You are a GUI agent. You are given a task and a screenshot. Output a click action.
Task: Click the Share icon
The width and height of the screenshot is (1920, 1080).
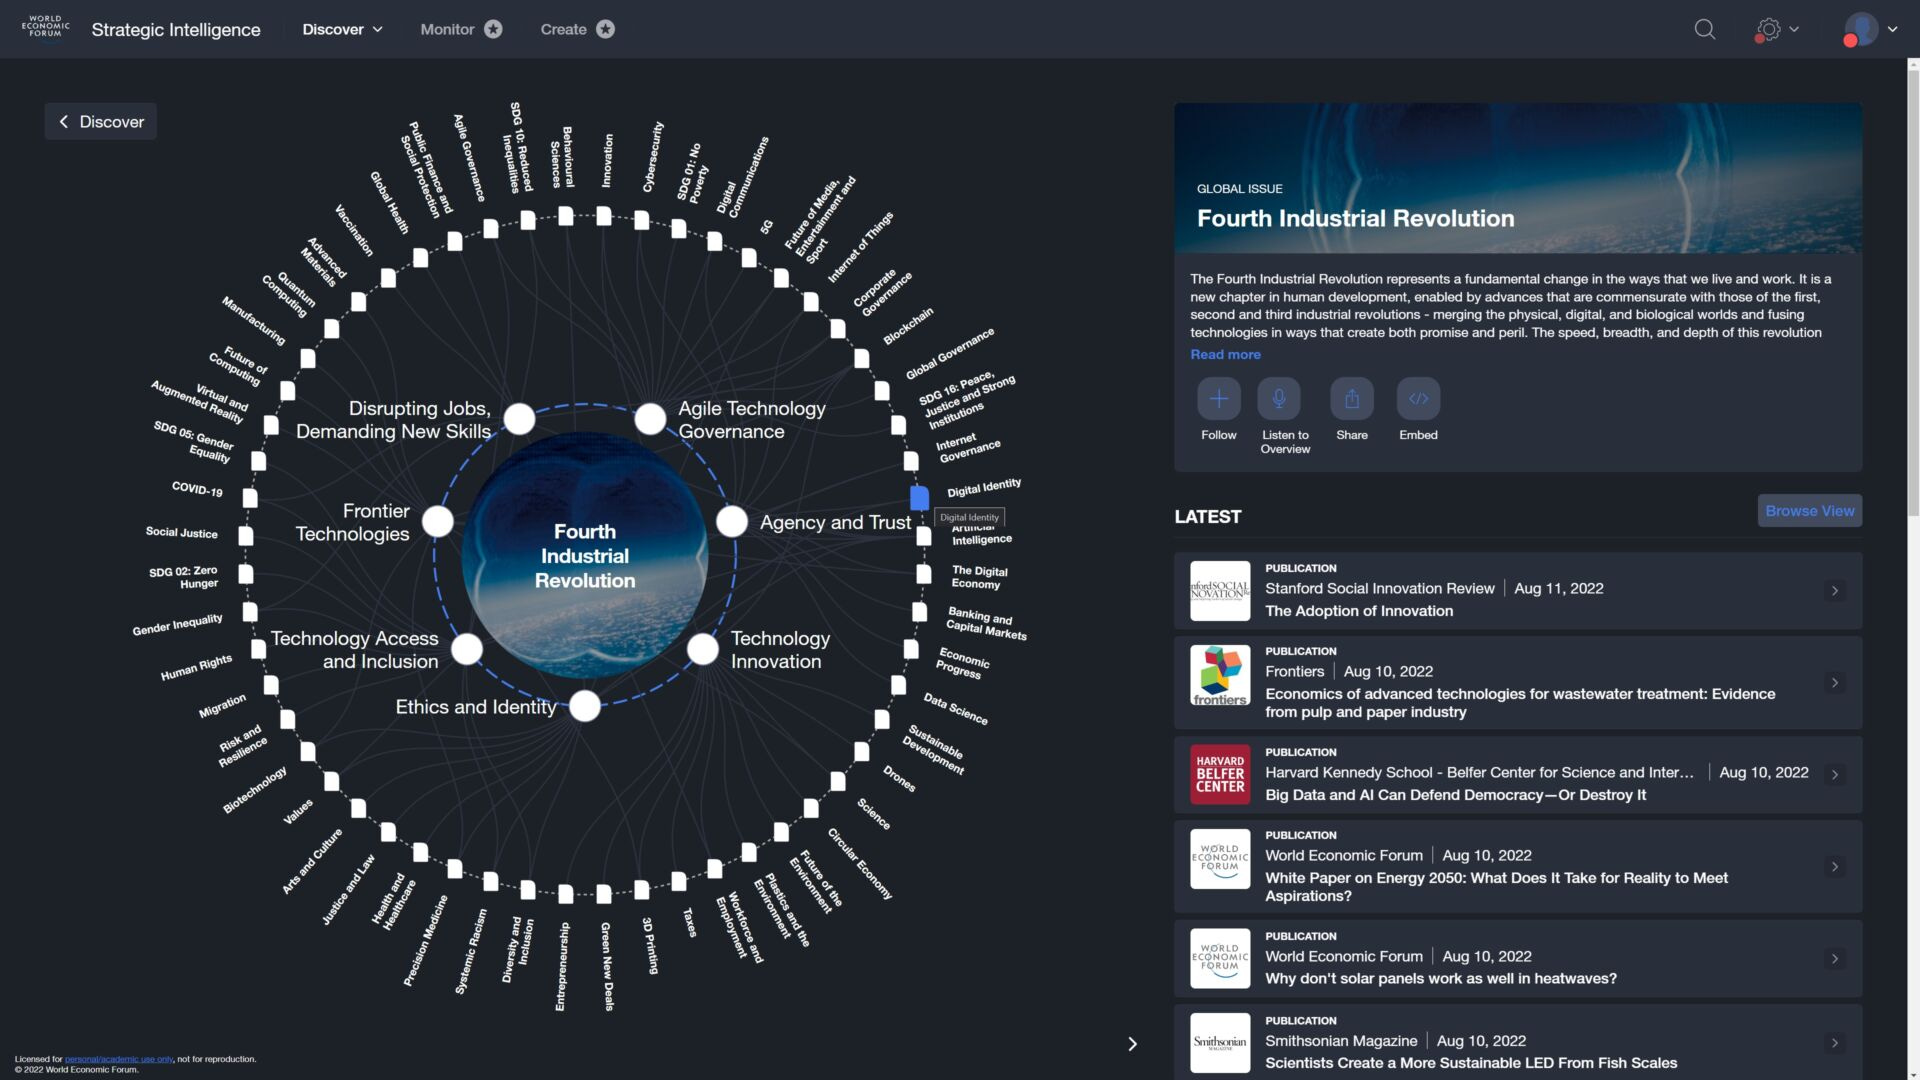pos(1351,398)
